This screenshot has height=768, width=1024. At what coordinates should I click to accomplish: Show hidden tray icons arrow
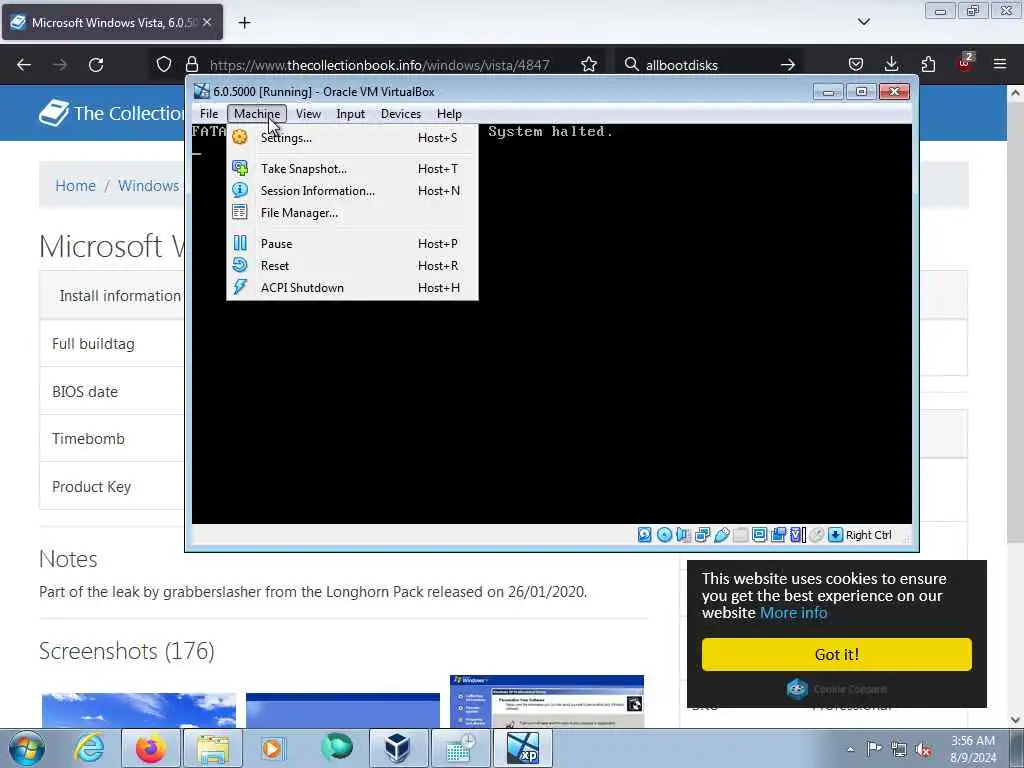(850, 749)
